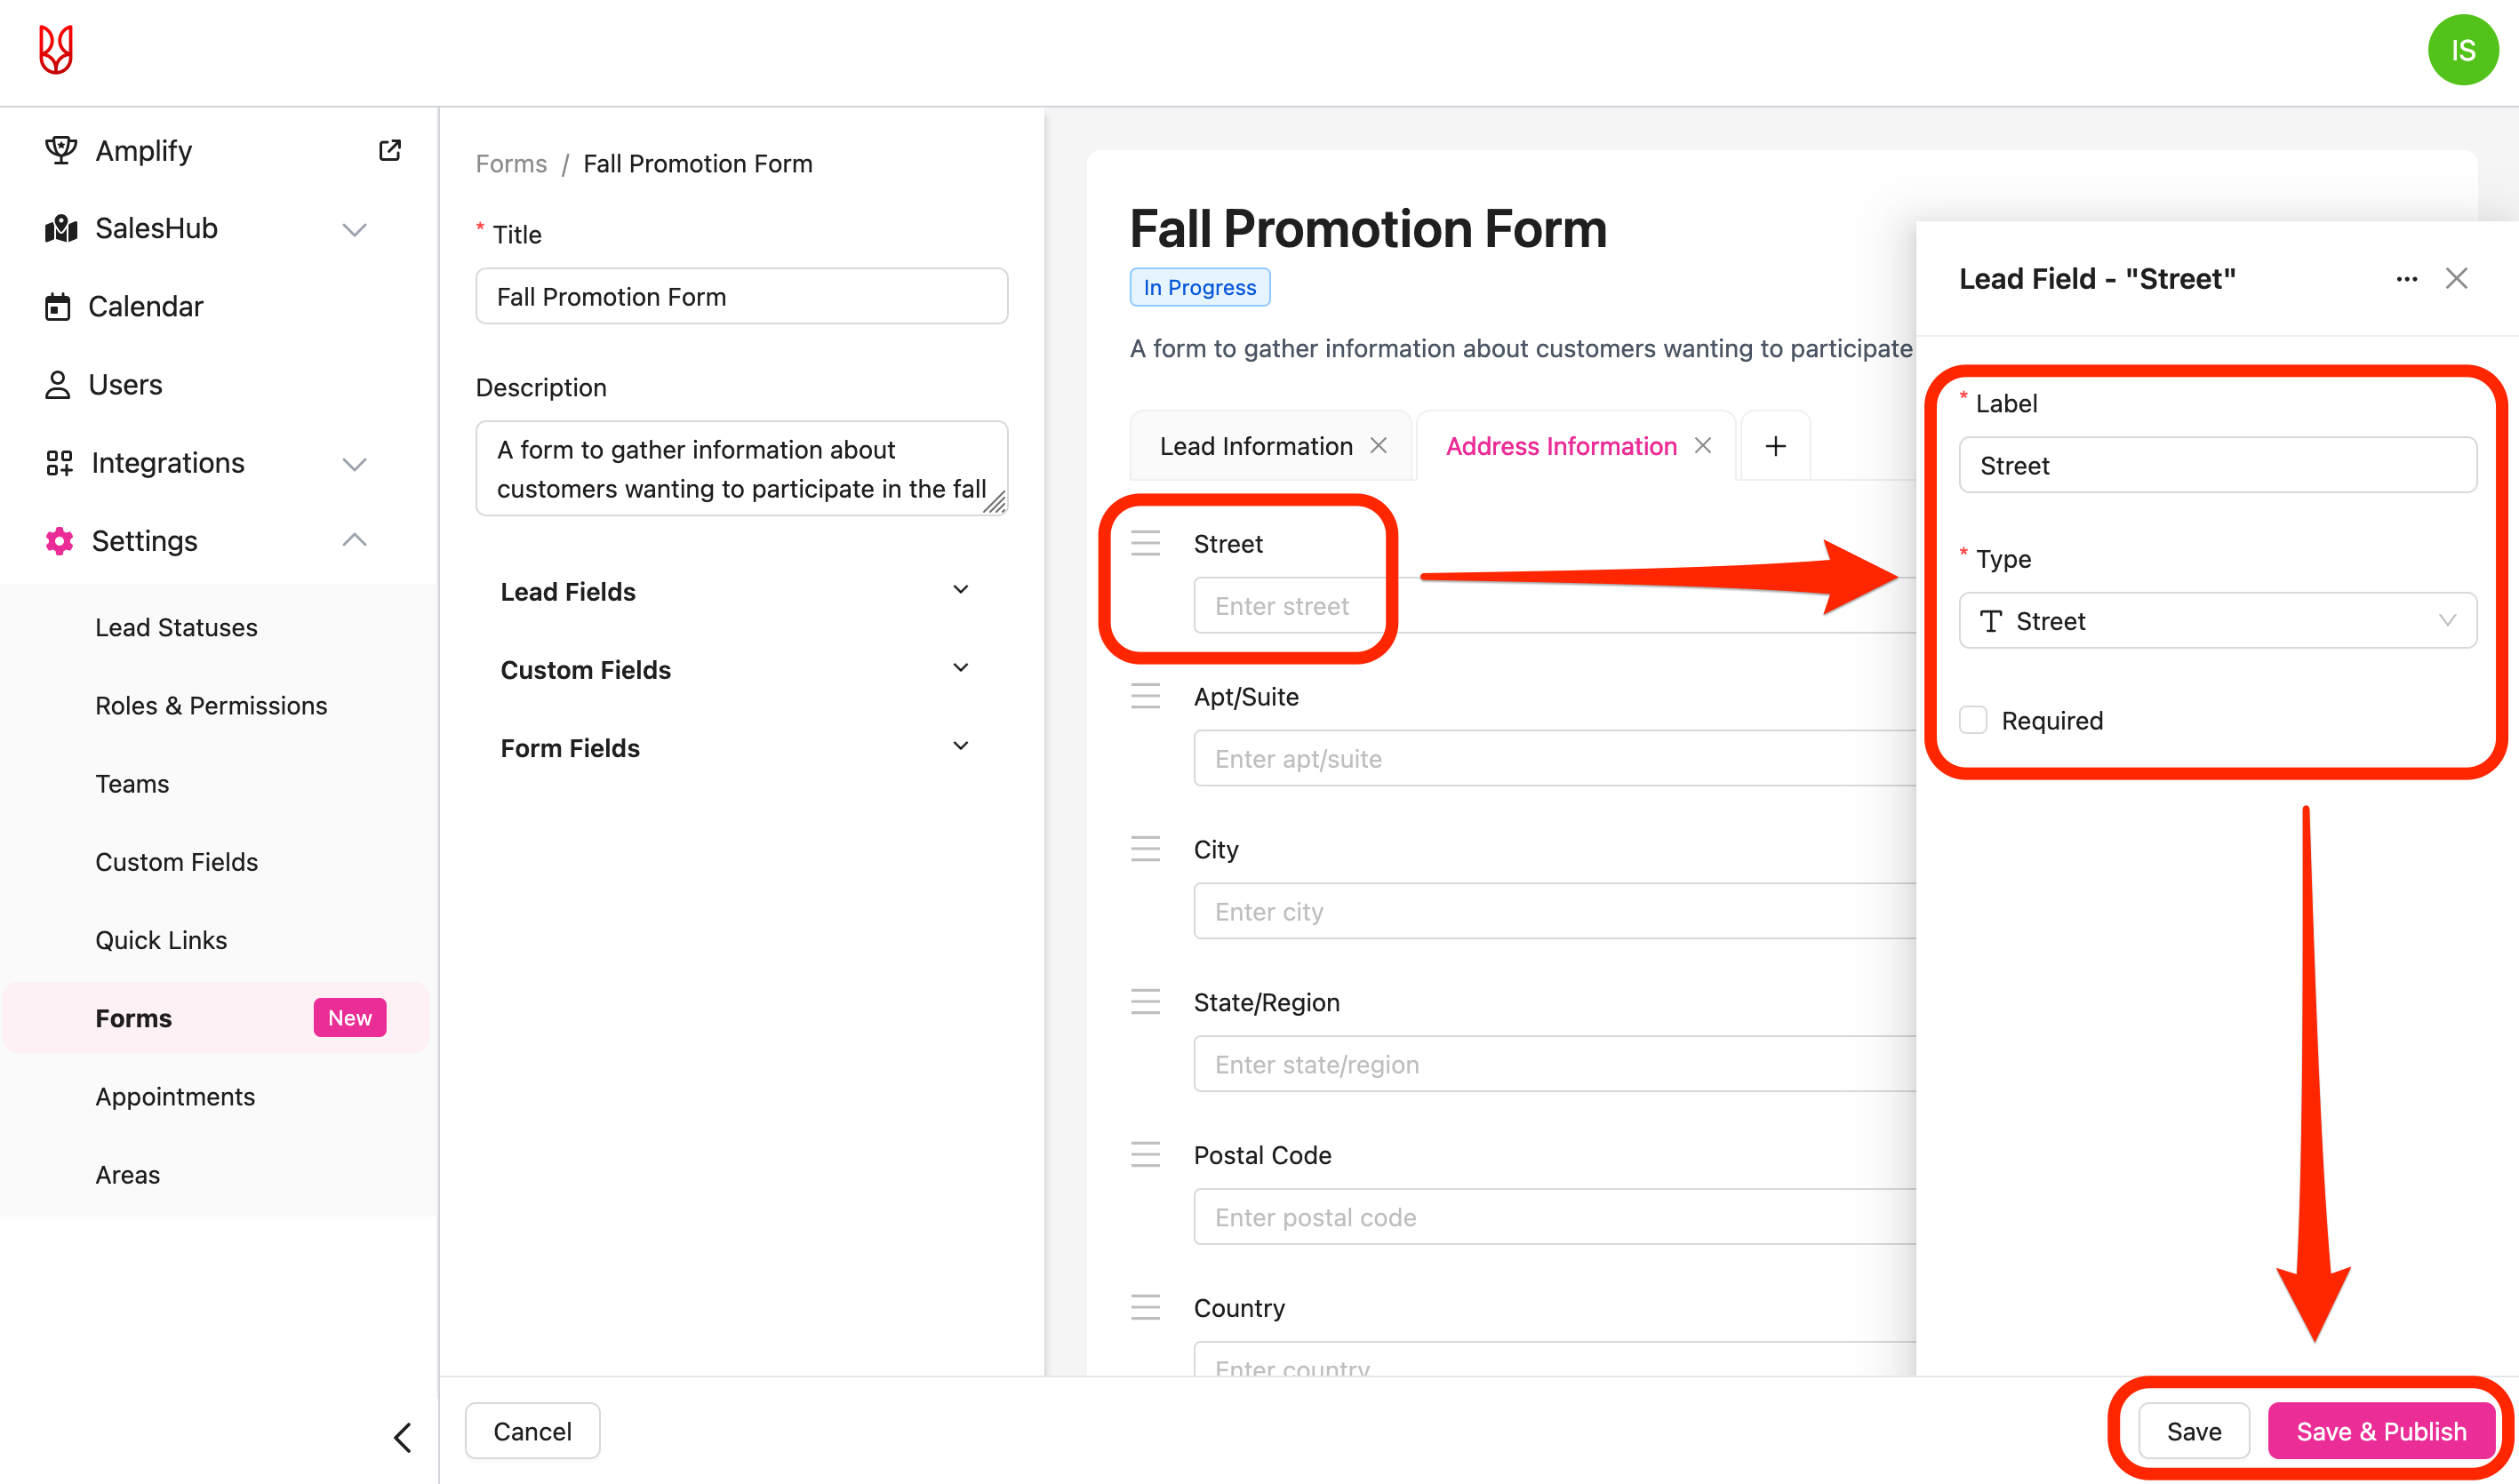This screenshot has height=1484, width=2519.
Task: Go to Forms in the breadcrumb
Action: 511,164
